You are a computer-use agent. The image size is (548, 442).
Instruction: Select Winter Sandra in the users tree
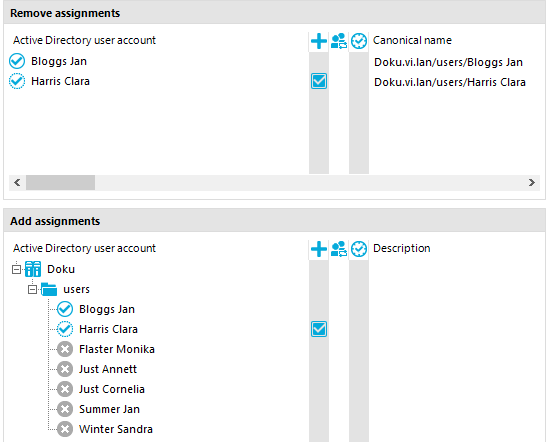116,429
